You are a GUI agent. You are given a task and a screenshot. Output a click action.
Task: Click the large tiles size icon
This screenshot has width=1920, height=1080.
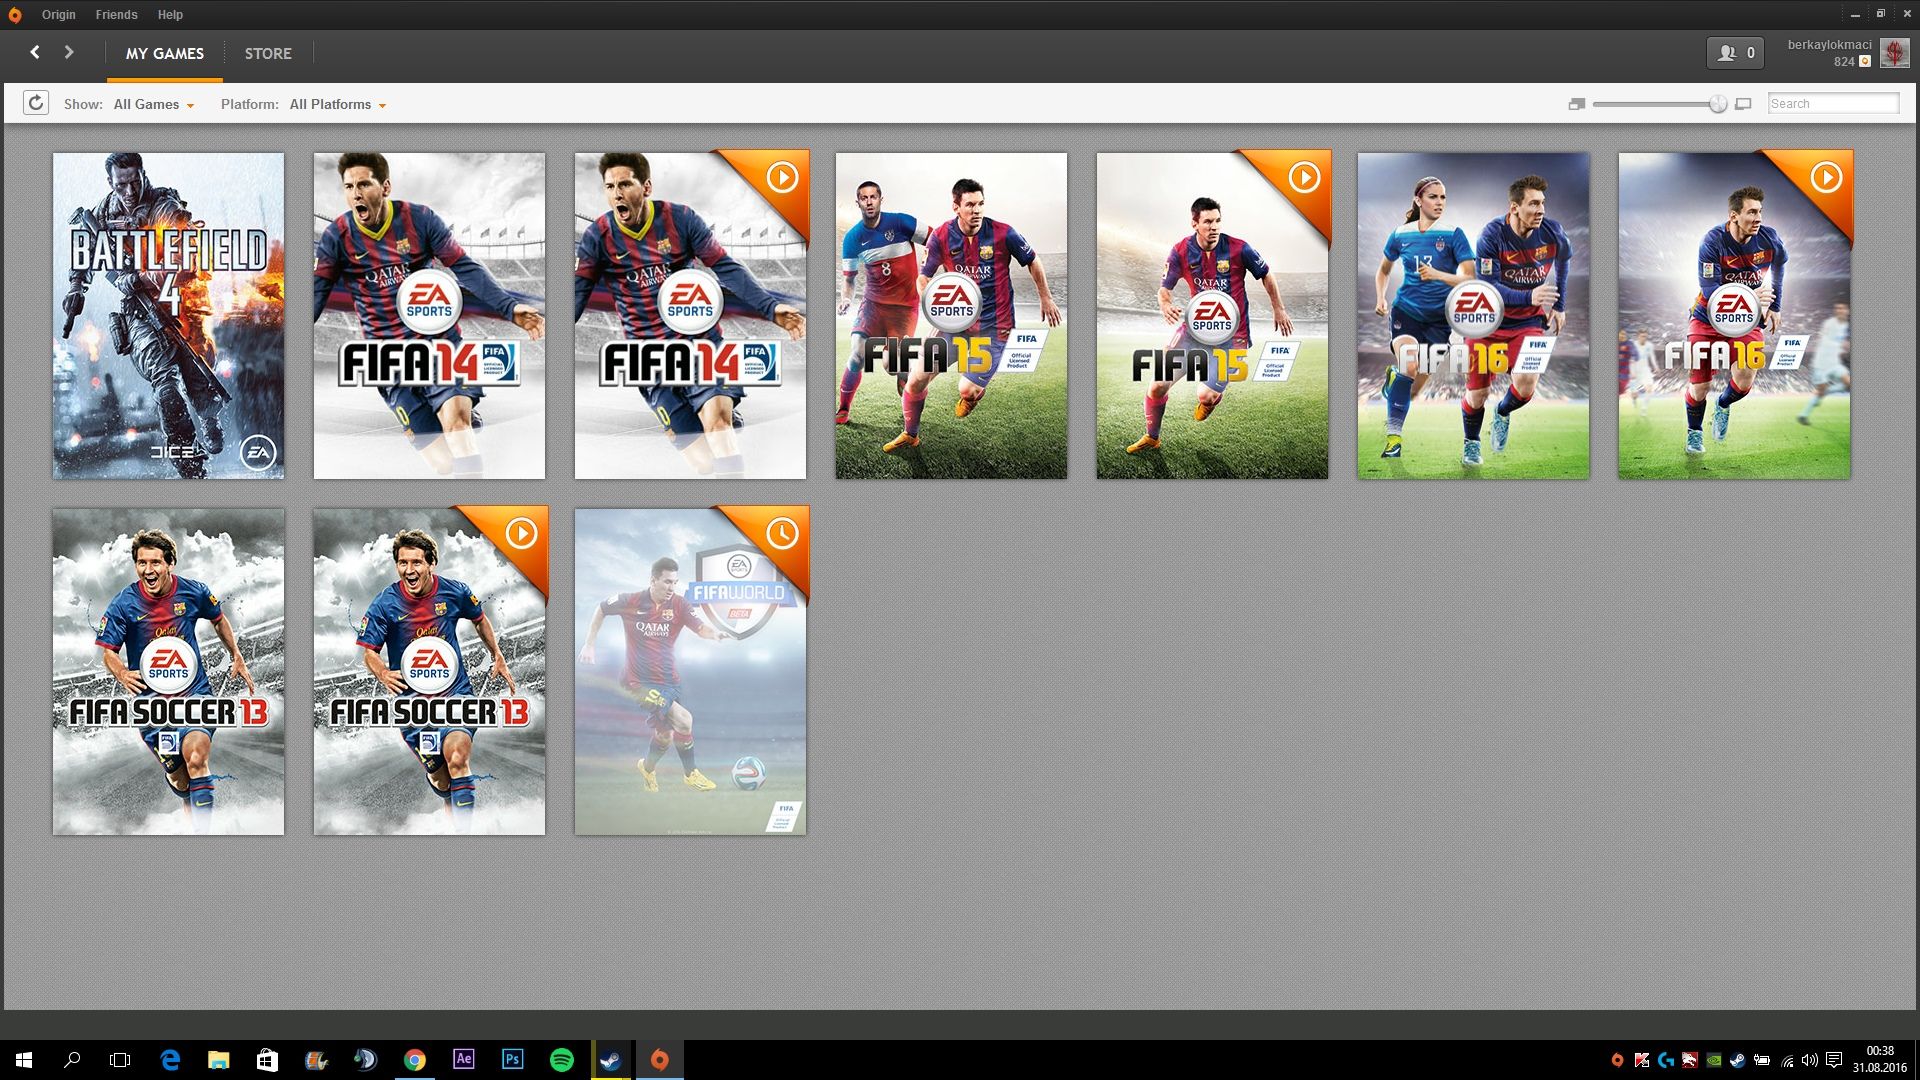(x=1743, y=104)
